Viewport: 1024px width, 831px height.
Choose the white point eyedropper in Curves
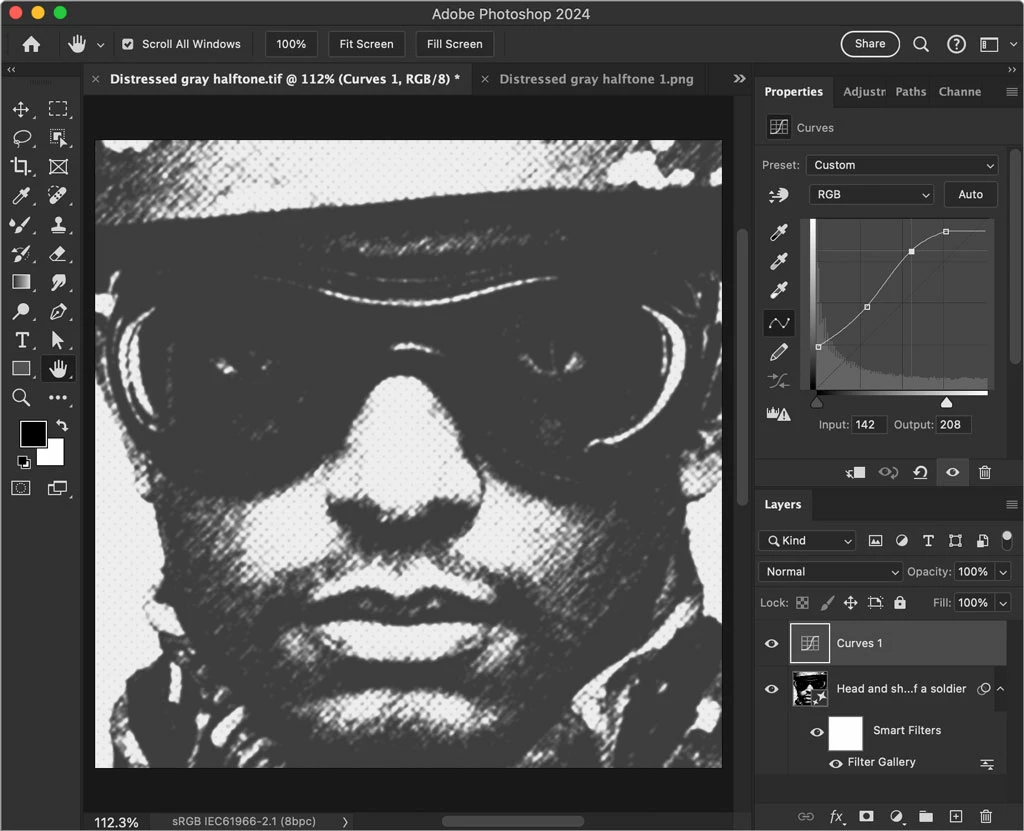click(778, 290)
